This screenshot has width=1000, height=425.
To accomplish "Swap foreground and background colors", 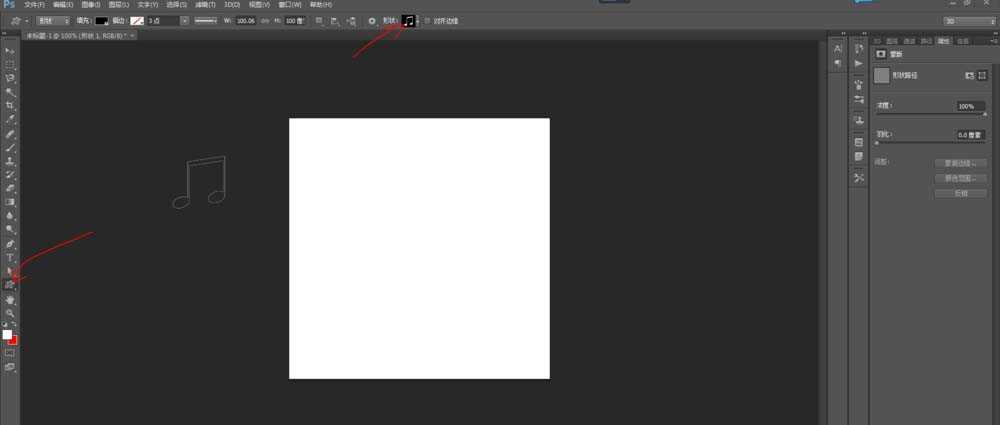I will [15, 325].
